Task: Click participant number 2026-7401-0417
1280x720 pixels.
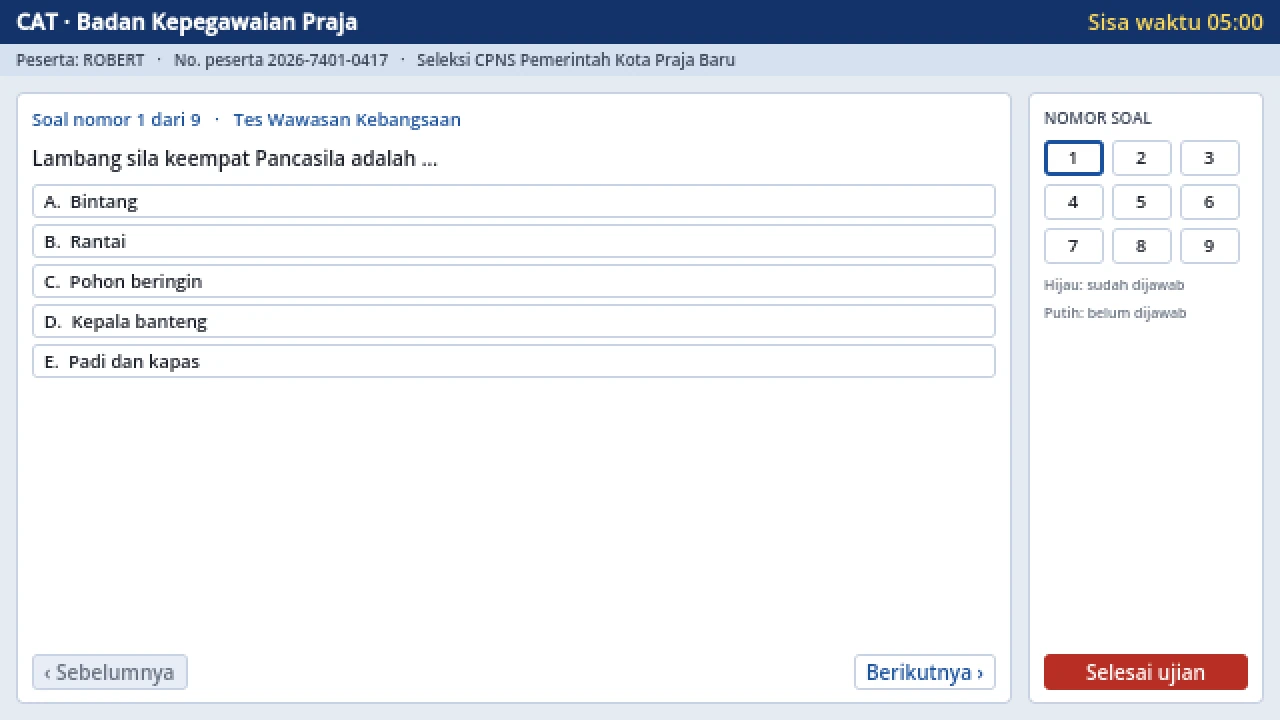Action: click(x=281, y=60)
